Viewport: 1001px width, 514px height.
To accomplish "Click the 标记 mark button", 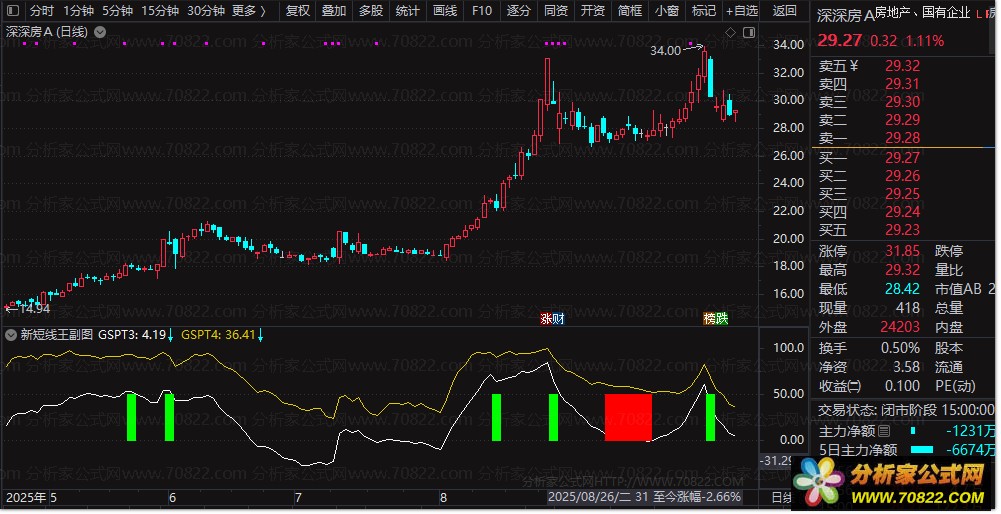I will [704, 10].
